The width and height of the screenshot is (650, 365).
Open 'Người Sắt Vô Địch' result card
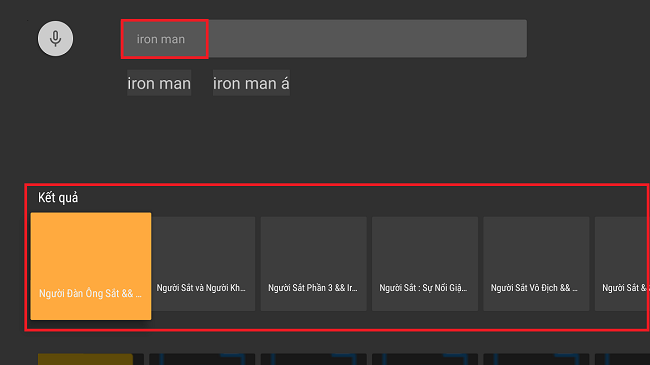click(536, 264)
